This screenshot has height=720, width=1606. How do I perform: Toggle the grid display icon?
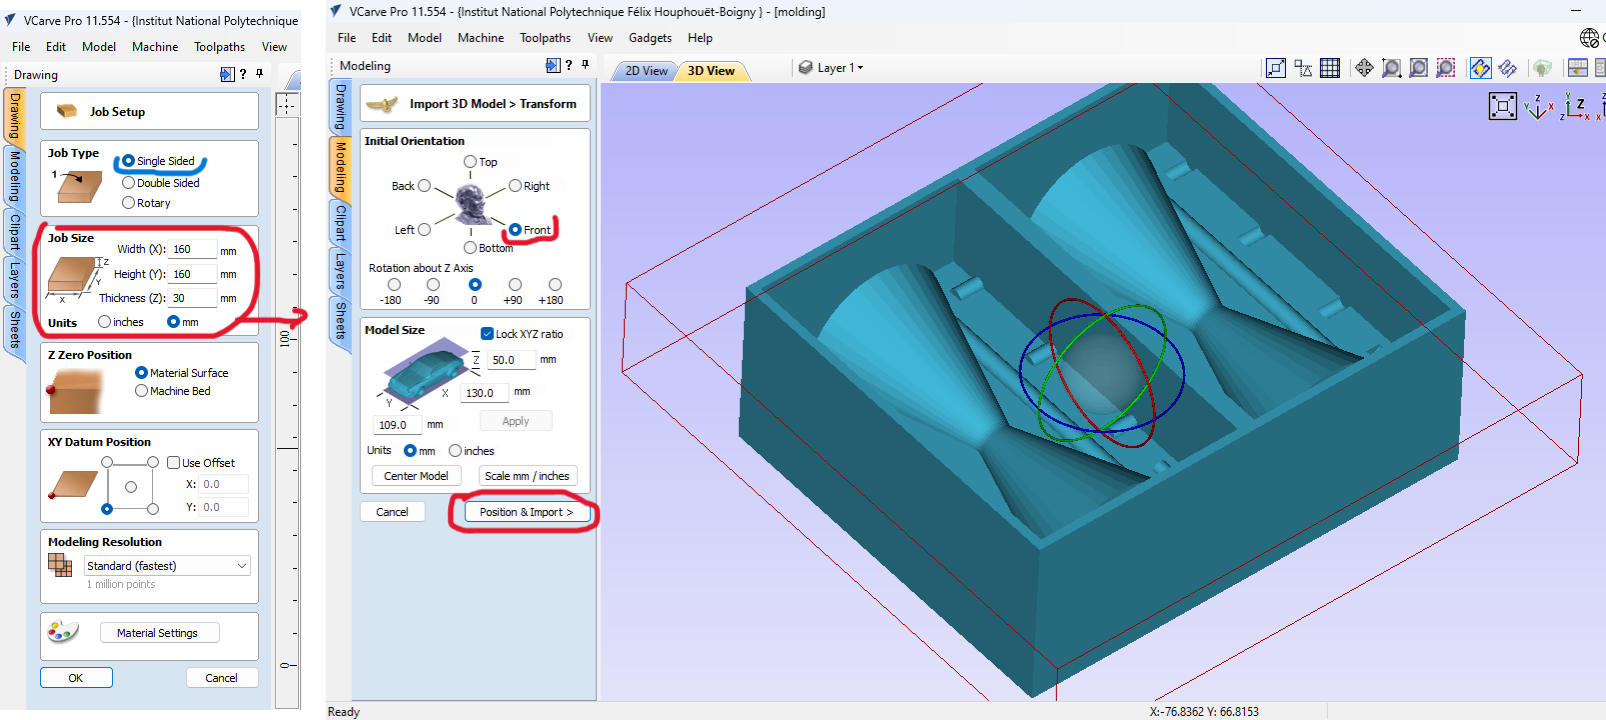tap(1330, 68)
